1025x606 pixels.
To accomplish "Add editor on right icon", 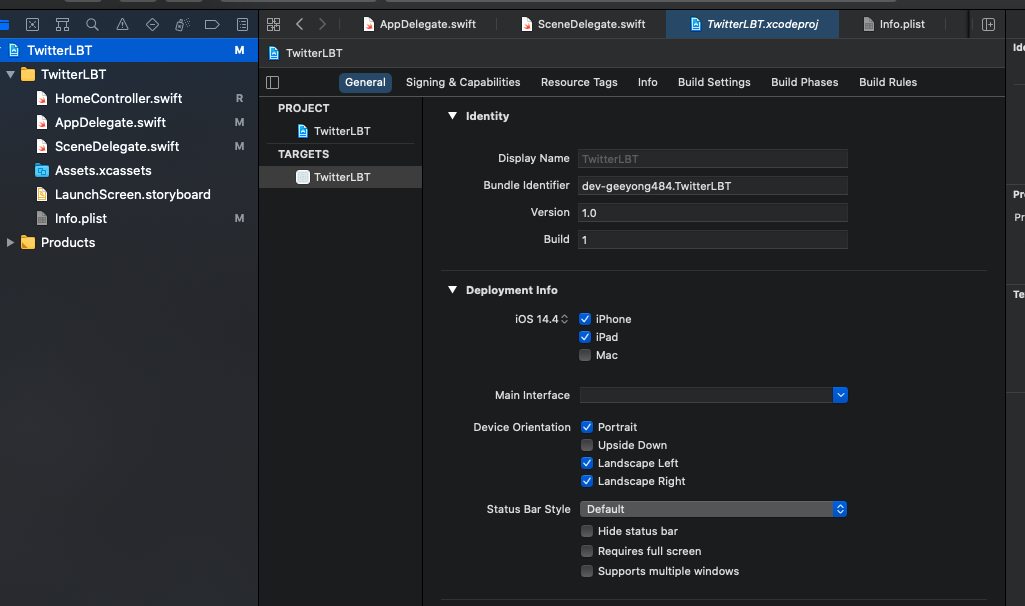I will pyautogui.click(x=988, y=24).
